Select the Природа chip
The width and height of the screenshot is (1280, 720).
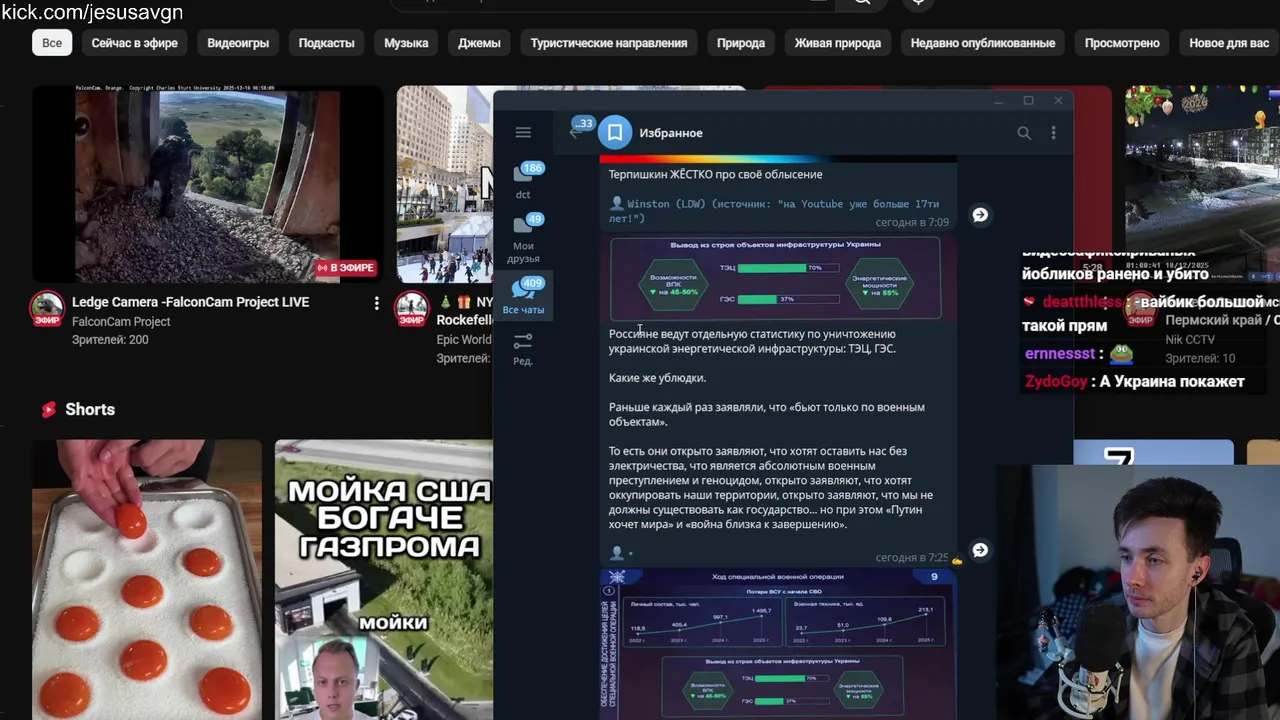741,43
